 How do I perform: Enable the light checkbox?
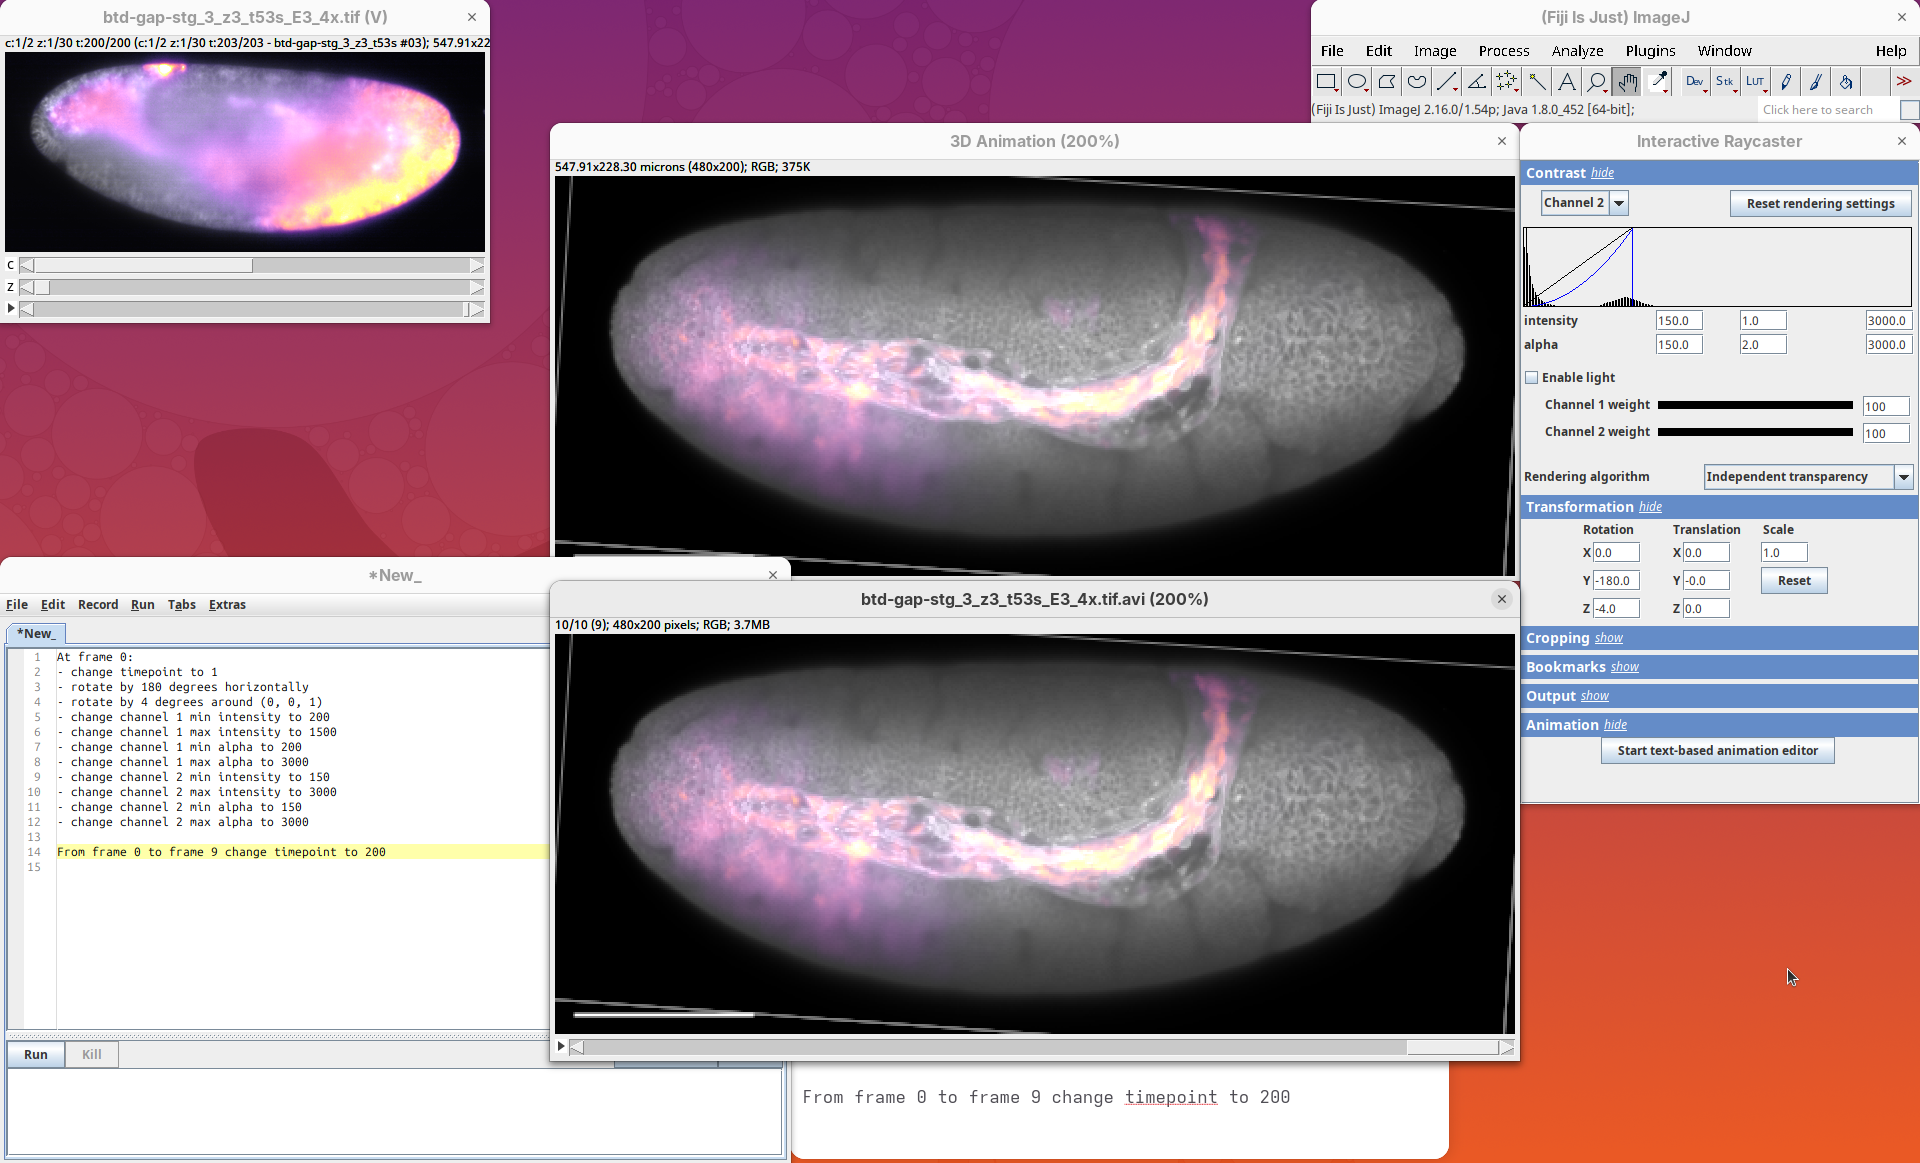(1531, 378)
